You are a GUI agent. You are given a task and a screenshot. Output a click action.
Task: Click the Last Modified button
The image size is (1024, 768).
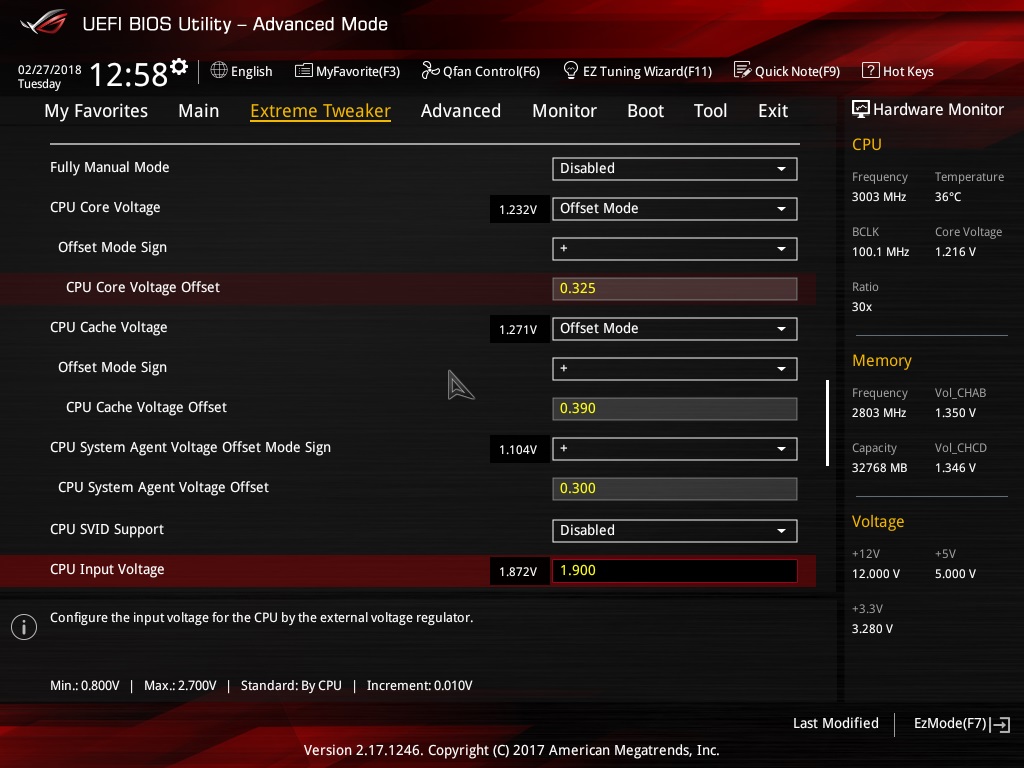click(x=835, y=723)
